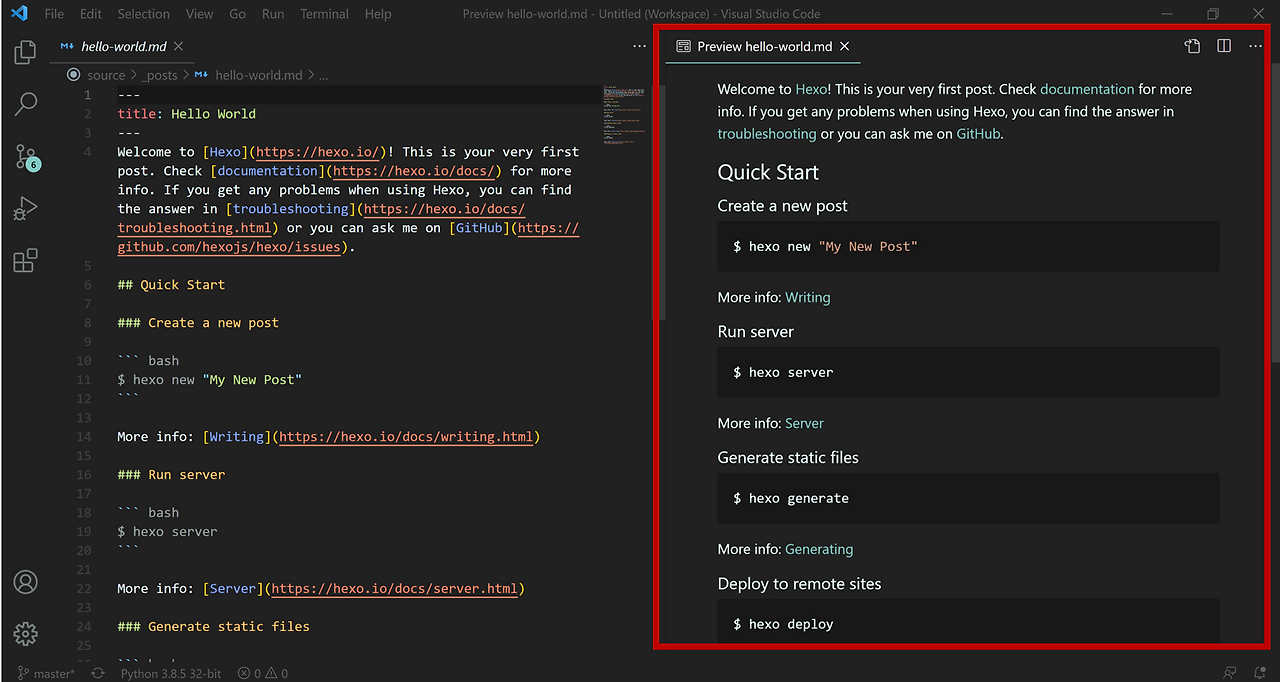Open errors and warnings counter in status bar
The image size is (1280, 682).
(x=263, y=673)
